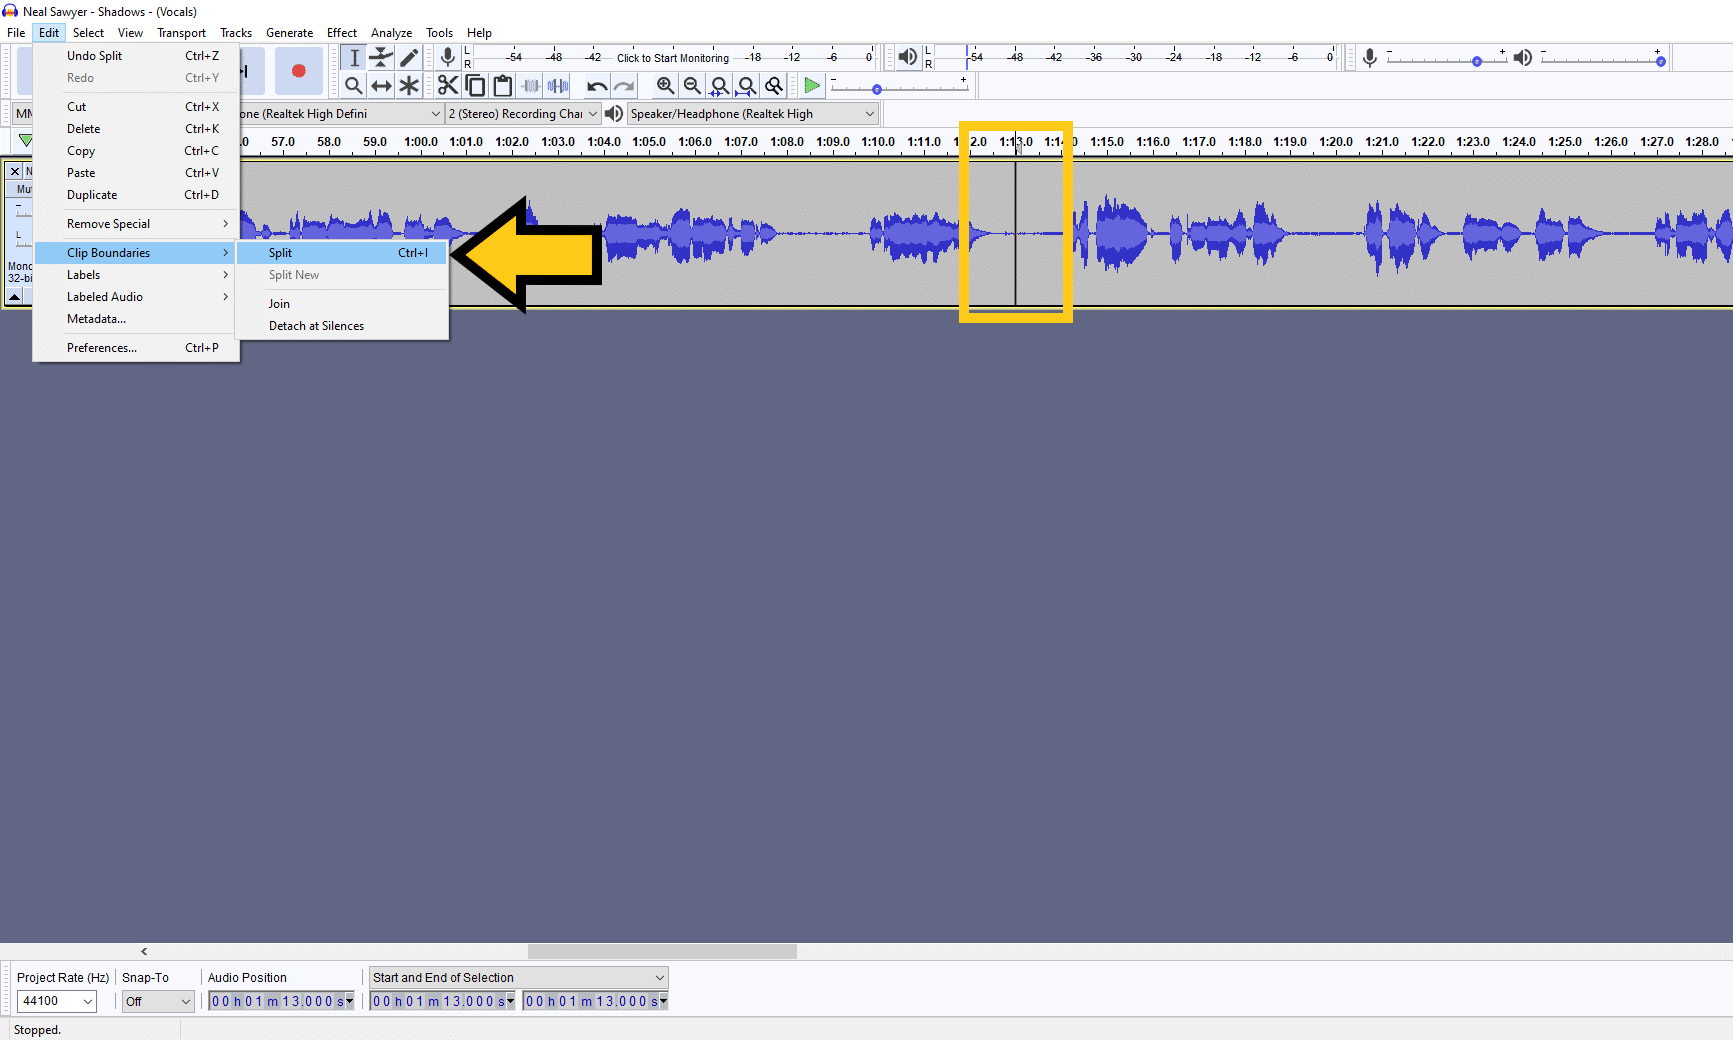Open the Snap-To dropdown set to Off
This screenshot has width=1733, height=1040.
157,1001
